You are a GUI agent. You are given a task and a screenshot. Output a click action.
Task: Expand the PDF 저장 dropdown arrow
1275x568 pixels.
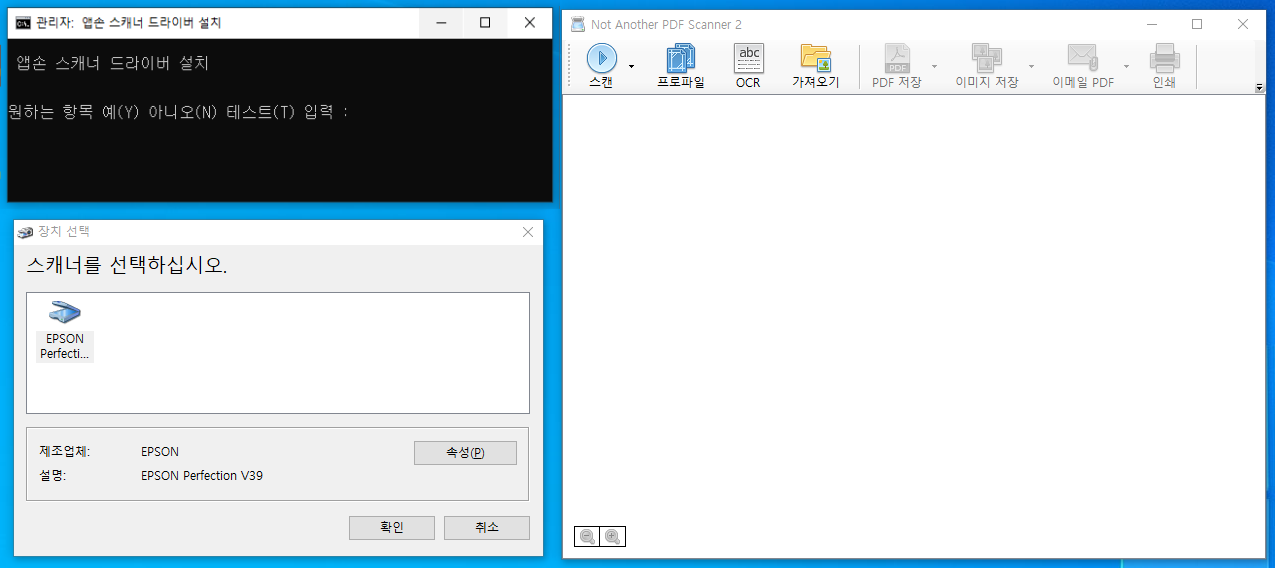pyautogui.click(x=934, y=66)
